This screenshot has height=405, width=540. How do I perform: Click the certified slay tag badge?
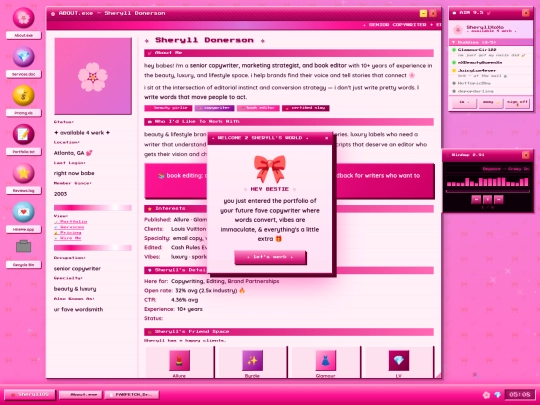click(x=306, y=108)
